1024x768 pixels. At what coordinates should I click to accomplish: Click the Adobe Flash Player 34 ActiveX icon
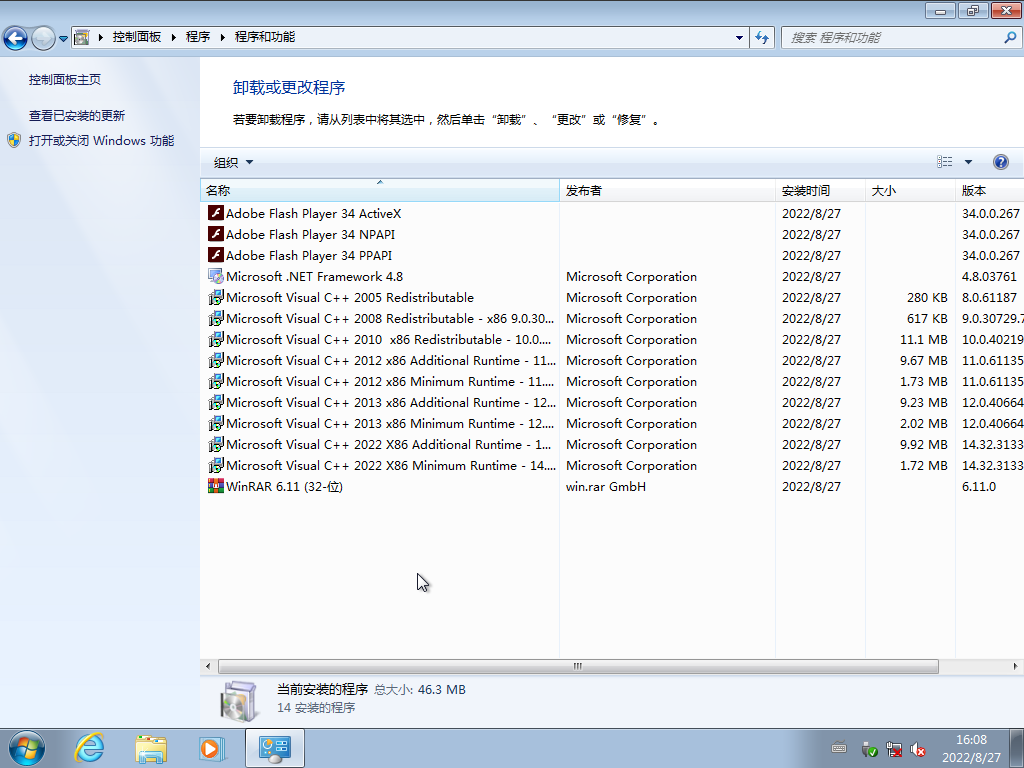(x=215, y=213)
